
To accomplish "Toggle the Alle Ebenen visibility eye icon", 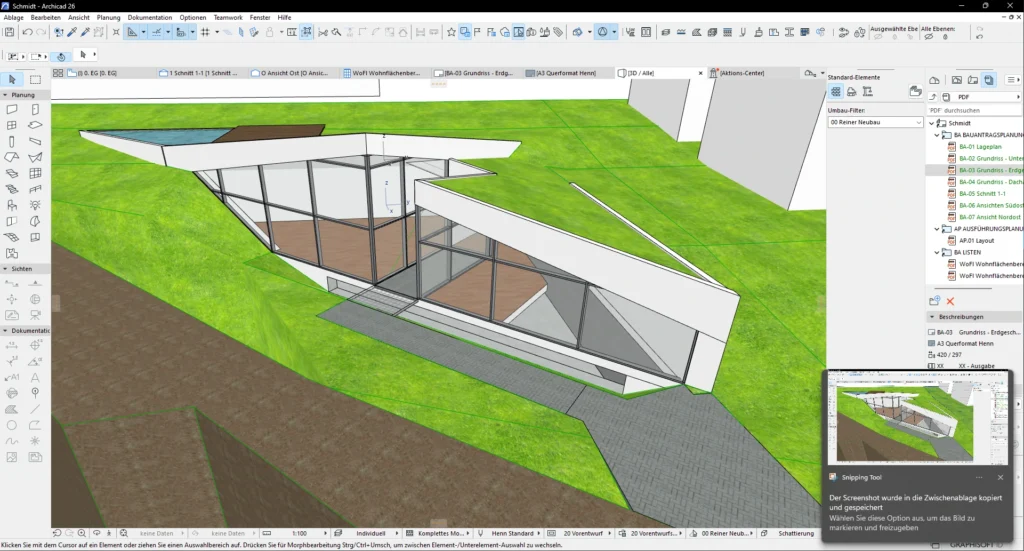I will [929, 37].
